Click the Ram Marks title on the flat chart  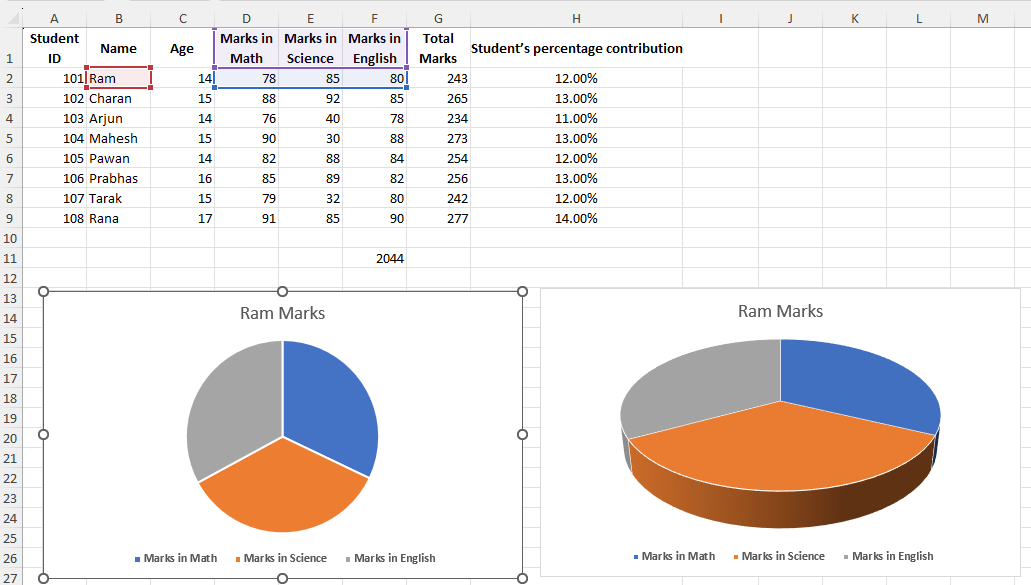[281, 311]
